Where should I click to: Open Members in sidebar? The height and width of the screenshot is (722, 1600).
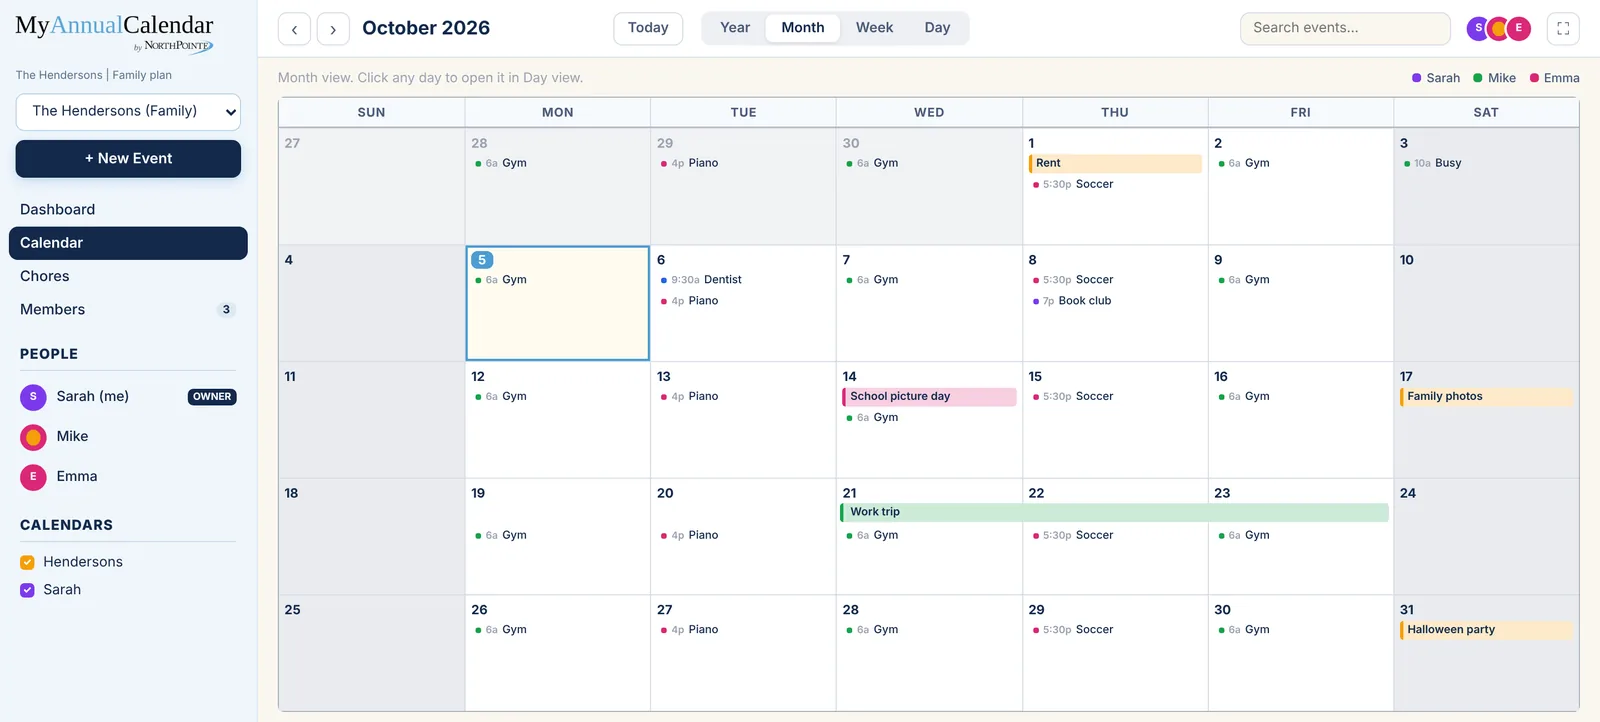[128, 310]
